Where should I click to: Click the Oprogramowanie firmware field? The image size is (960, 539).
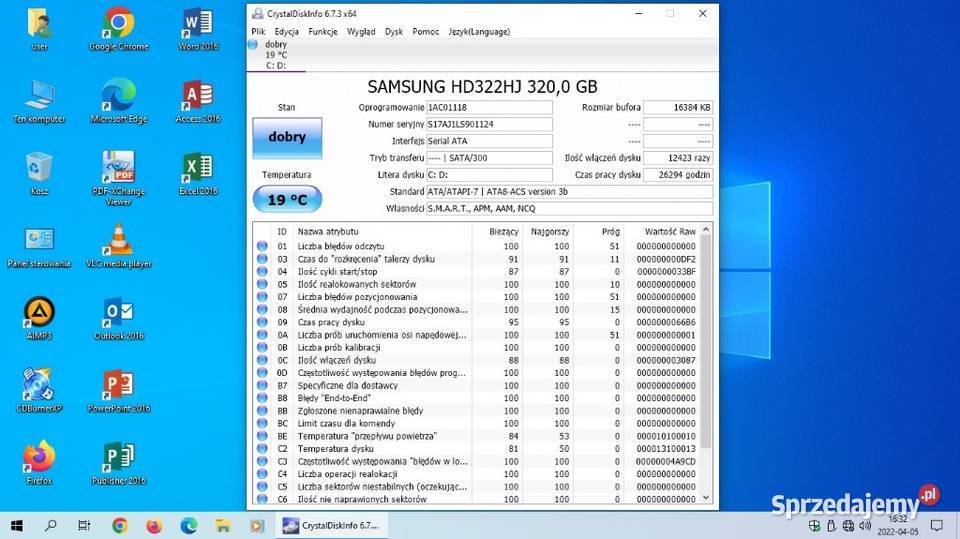pyautogui.click(x=489, y=107)
